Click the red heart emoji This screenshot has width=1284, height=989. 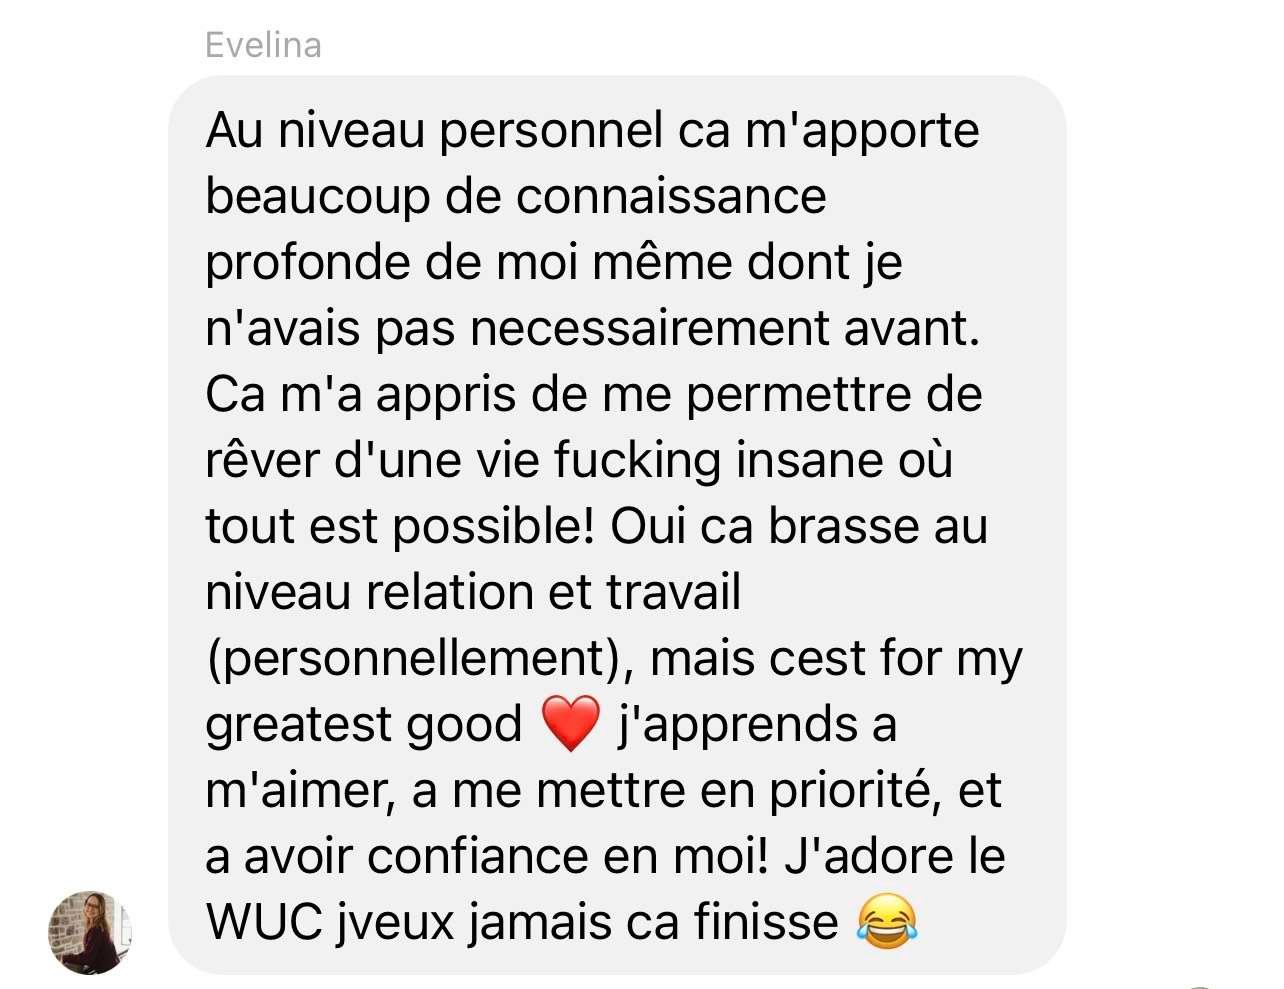click(570, 724)
